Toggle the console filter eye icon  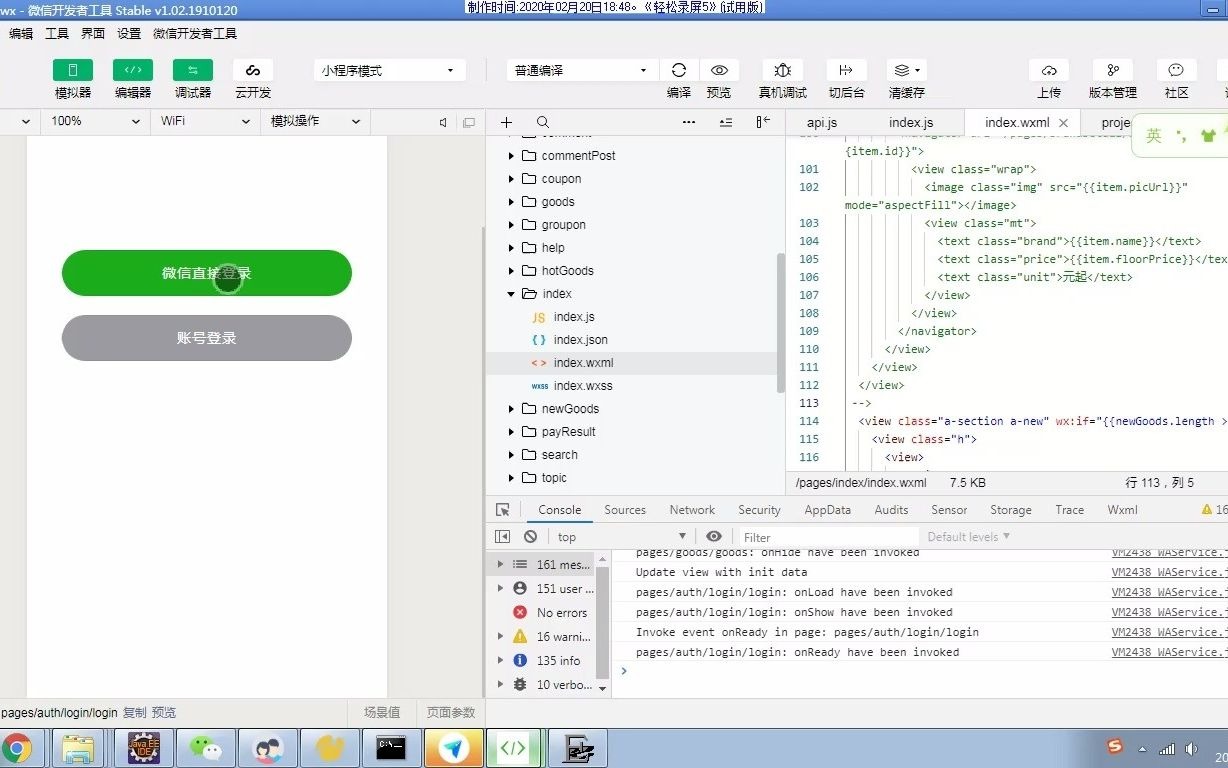click(713, 536)
